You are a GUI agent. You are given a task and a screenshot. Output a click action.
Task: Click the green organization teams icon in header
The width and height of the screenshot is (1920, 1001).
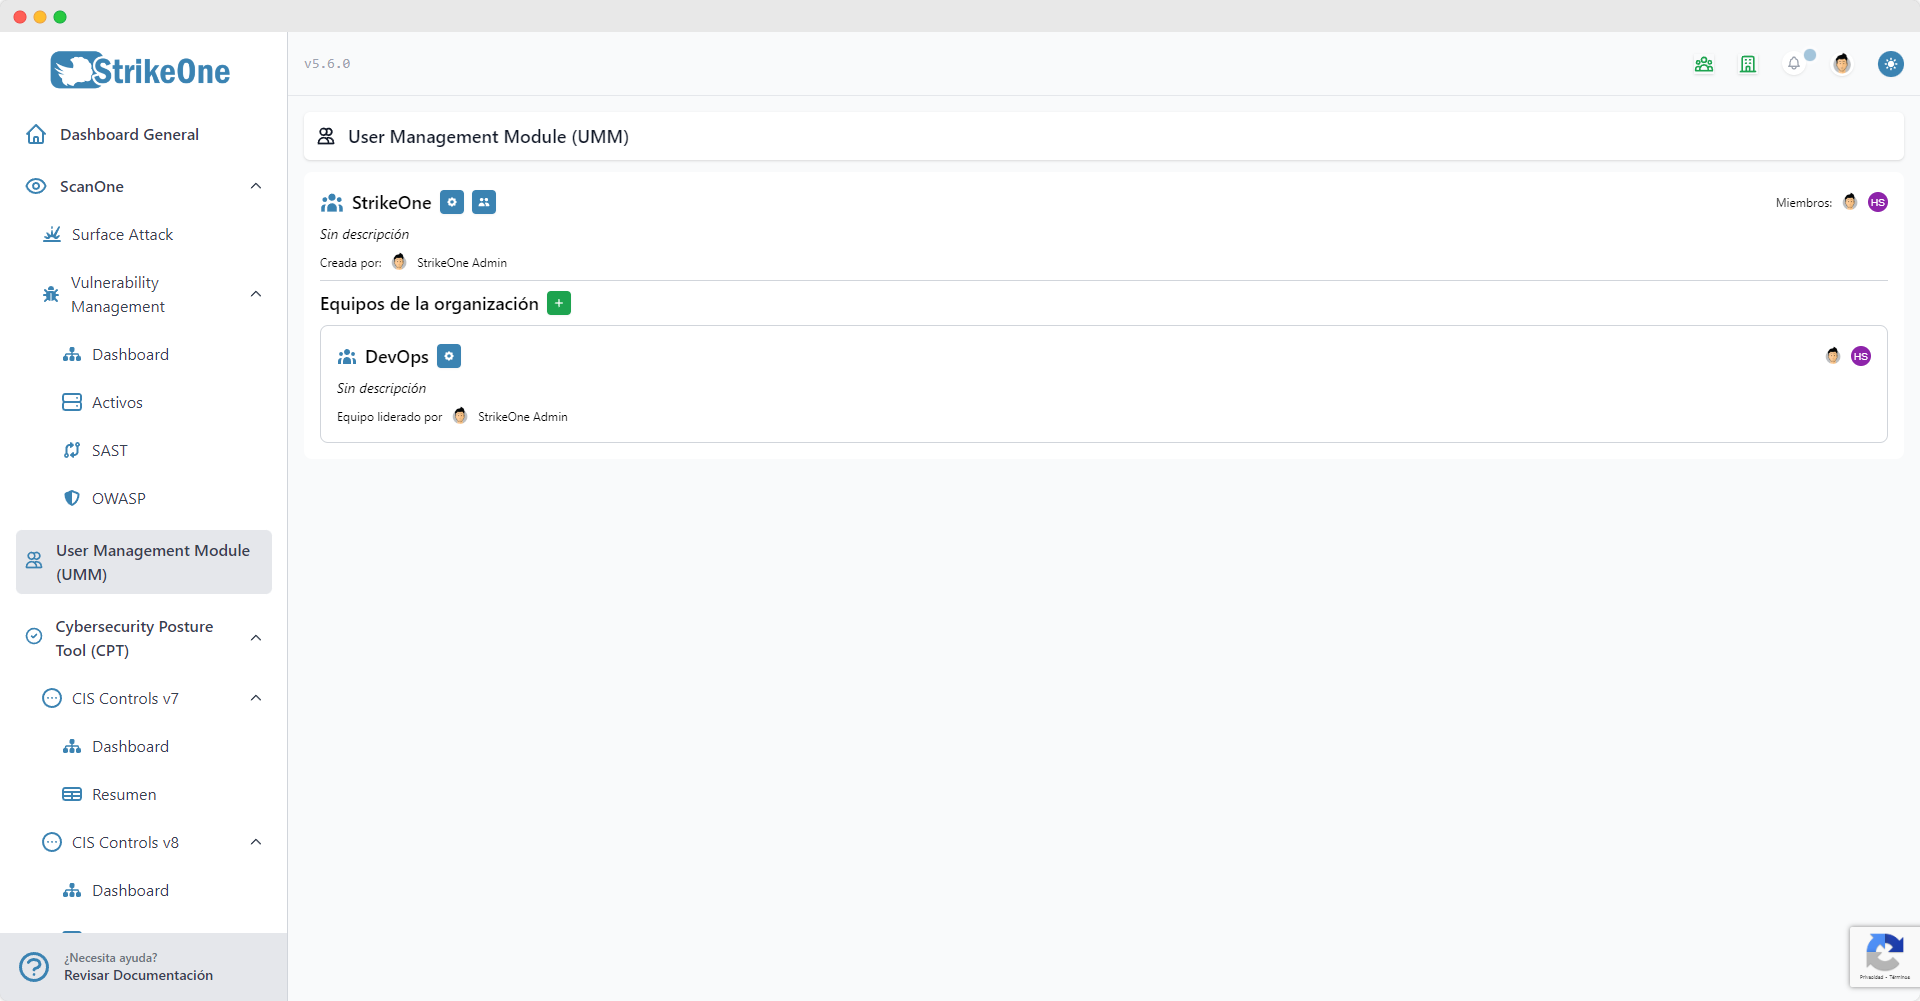click(x=1704, y=63)
